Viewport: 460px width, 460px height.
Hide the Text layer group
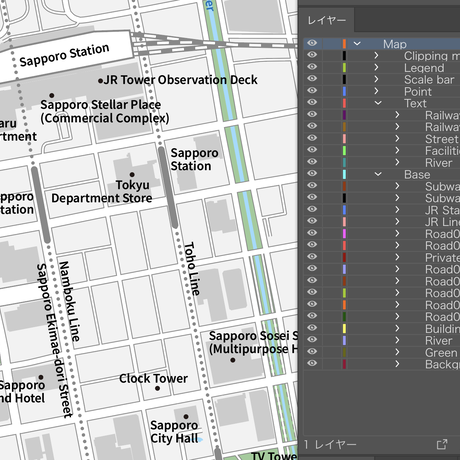tap(312, 102)
